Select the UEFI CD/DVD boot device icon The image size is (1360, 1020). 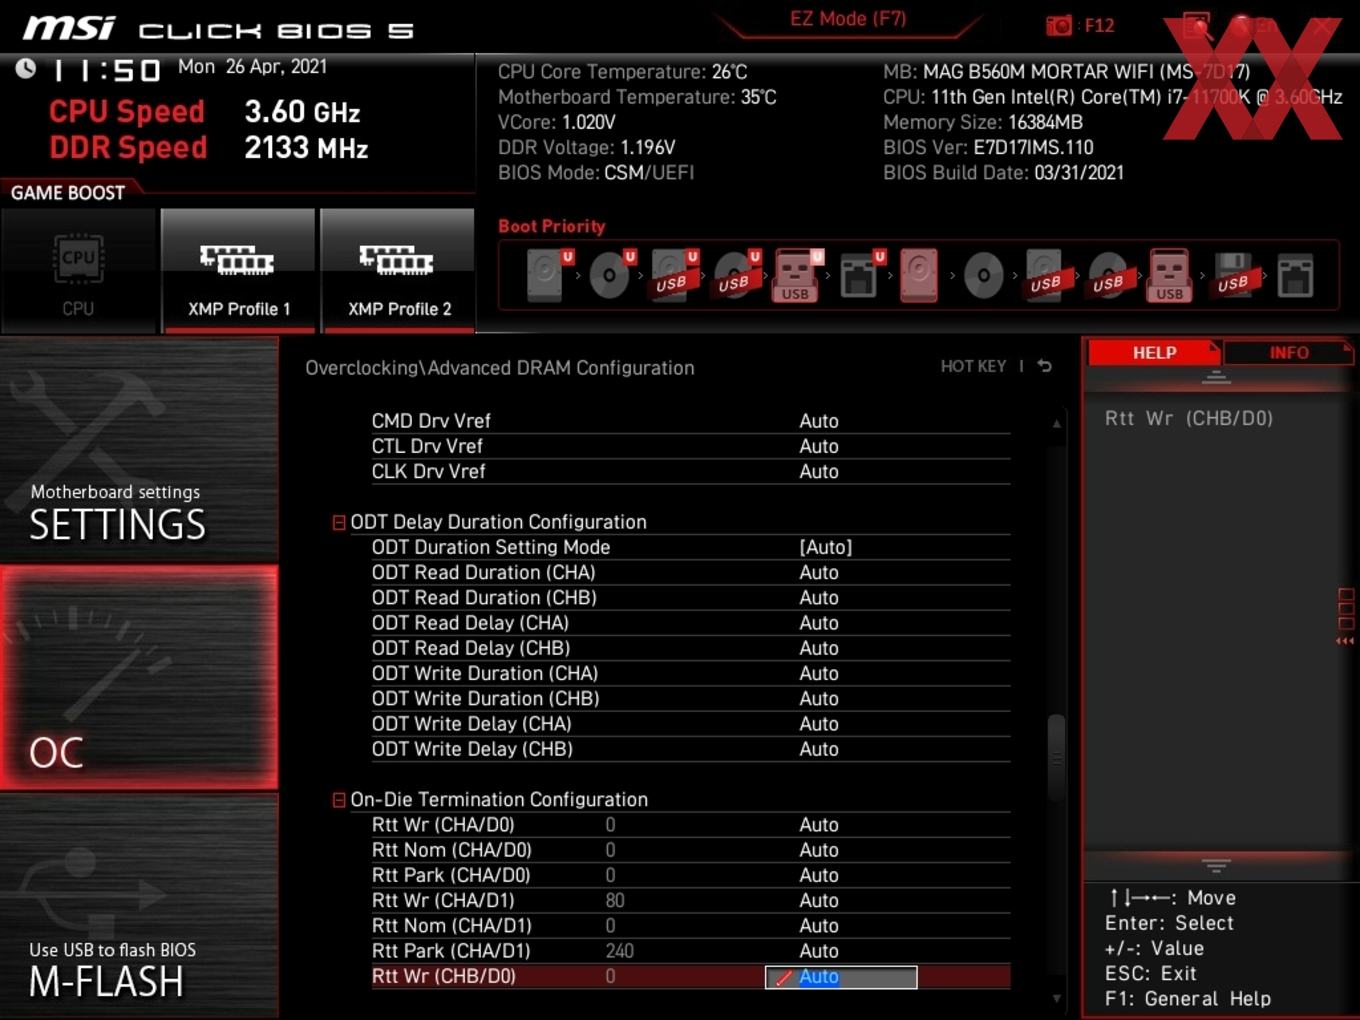612,275
